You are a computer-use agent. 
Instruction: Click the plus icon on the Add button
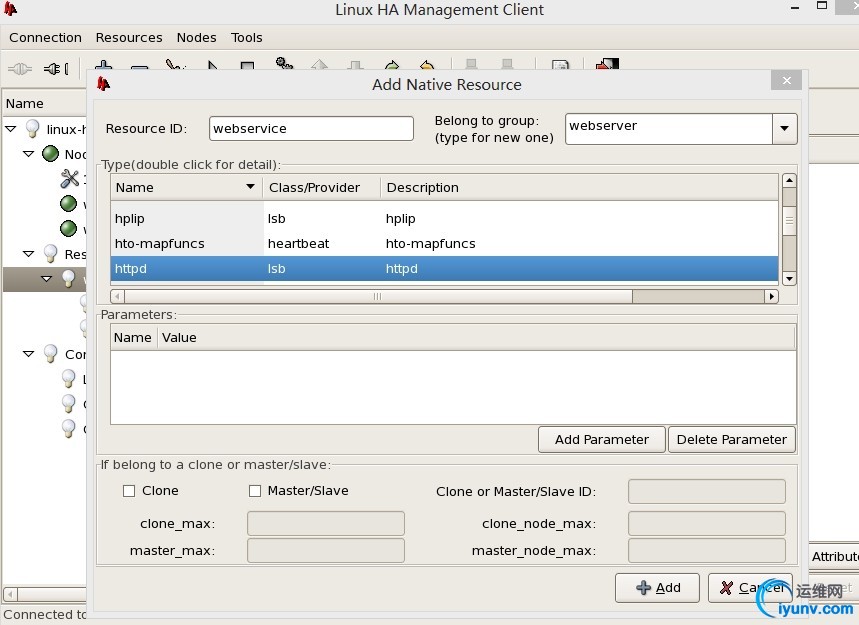point(644,588)
